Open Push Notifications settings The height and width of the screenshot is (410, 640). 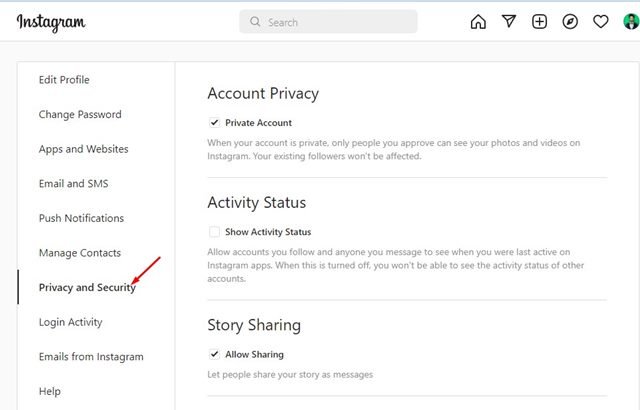(x=81, y=218)
